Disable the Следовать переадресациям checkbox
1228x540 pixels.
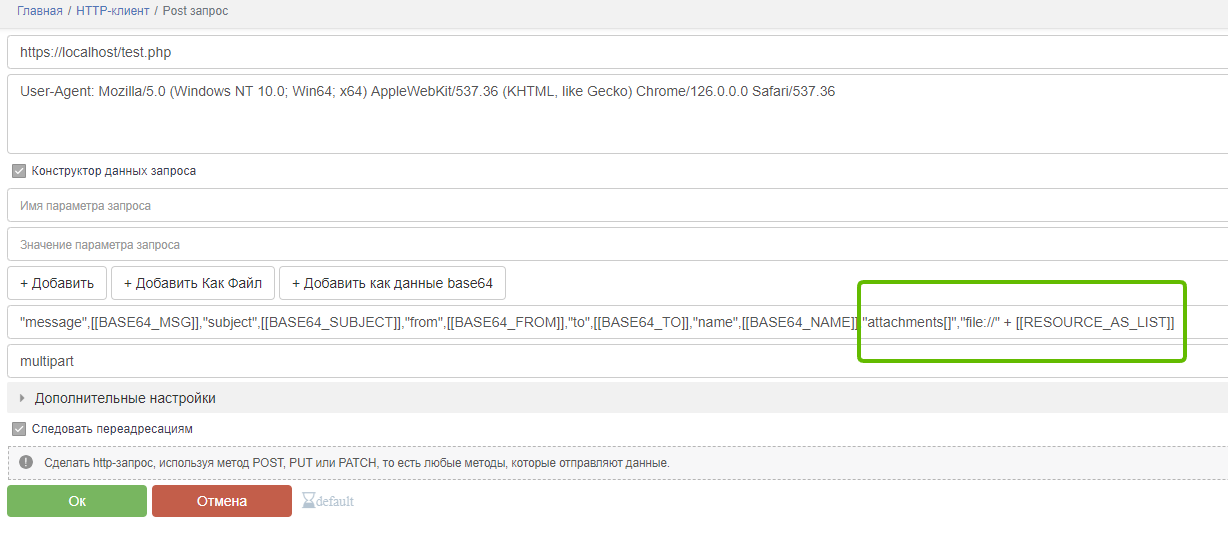click(19, 429)
